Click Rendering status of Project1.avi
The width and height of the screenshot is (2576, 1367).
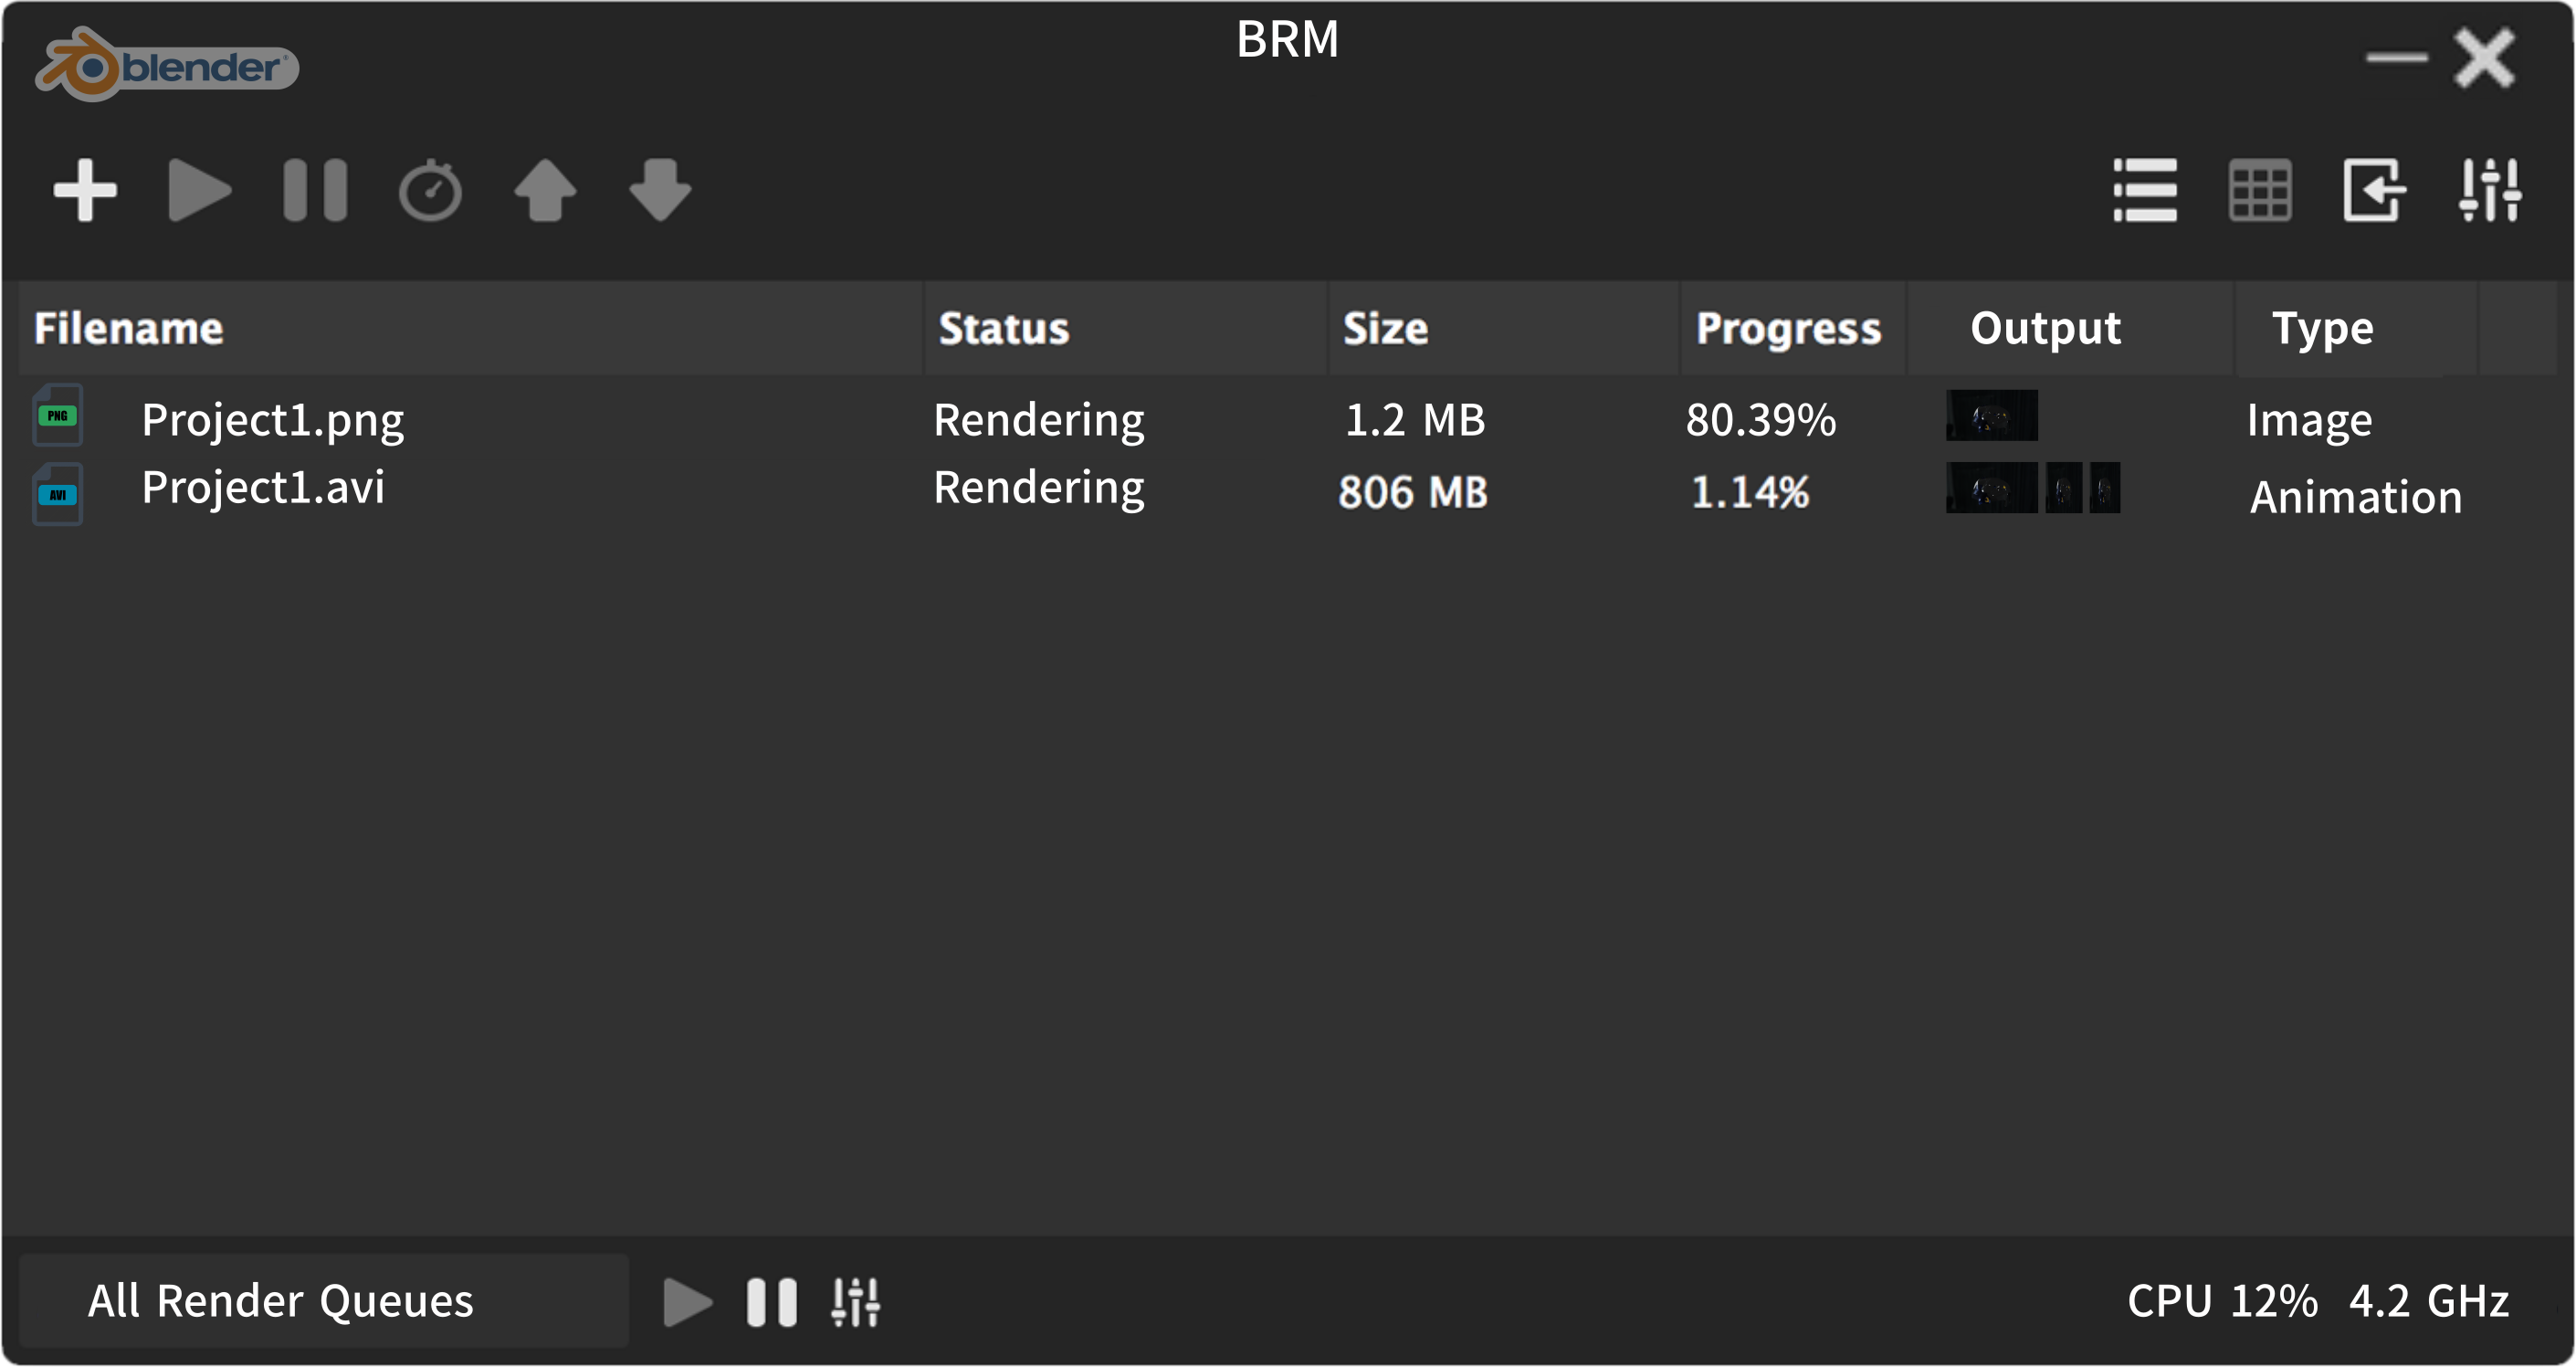(x=1039, y=488)
